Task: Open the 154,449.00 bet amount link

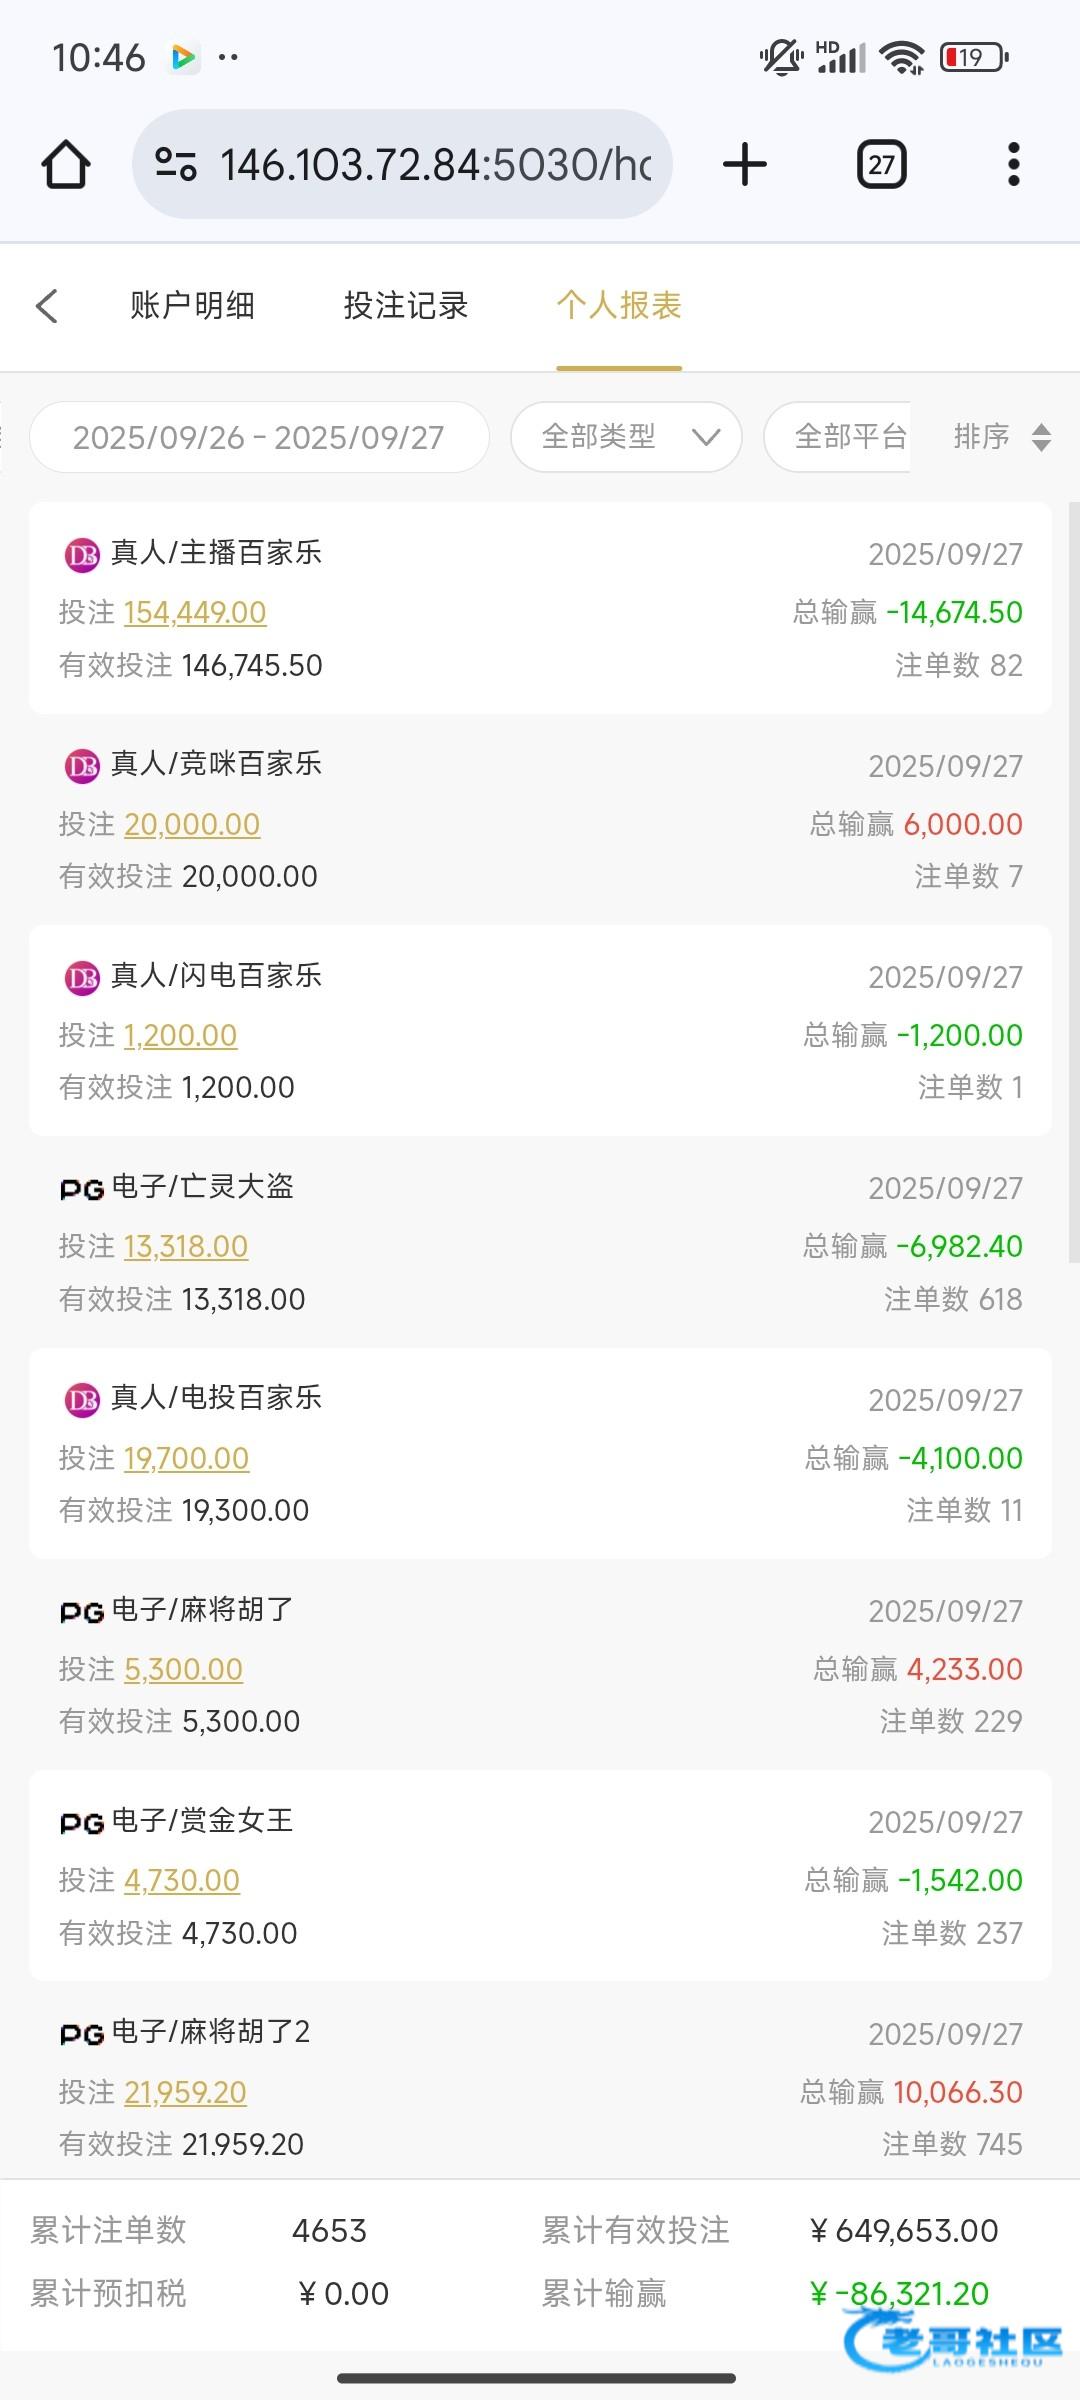Action: point(195,612)
